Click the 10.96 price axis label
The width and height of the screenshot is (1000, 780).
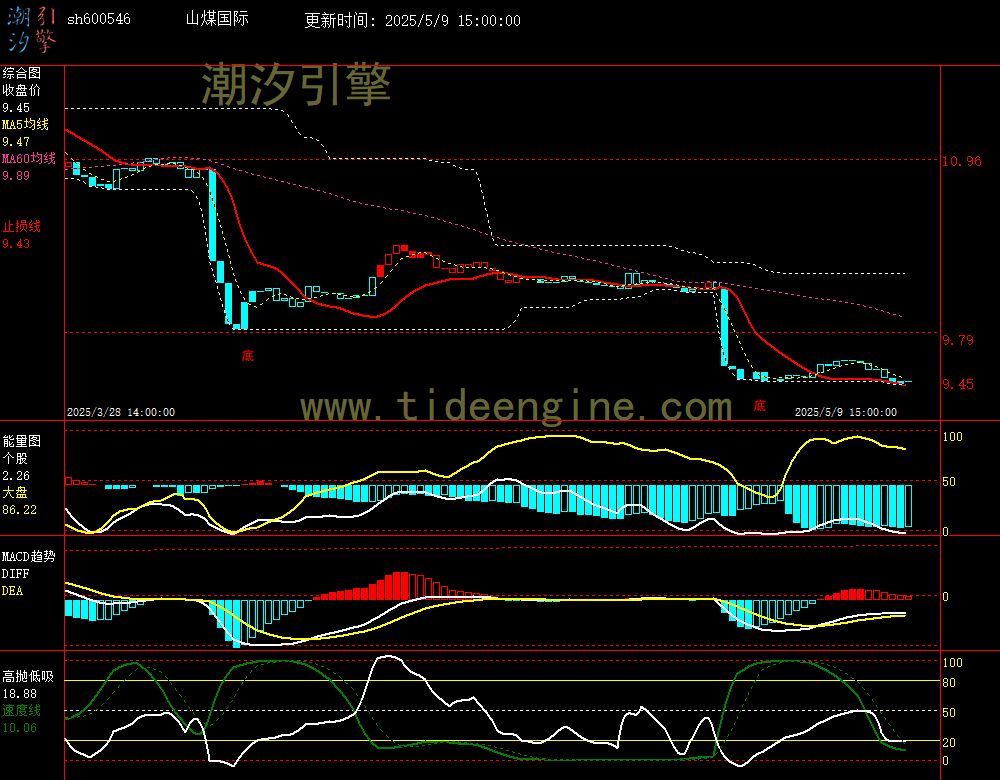tap(962, 161)
